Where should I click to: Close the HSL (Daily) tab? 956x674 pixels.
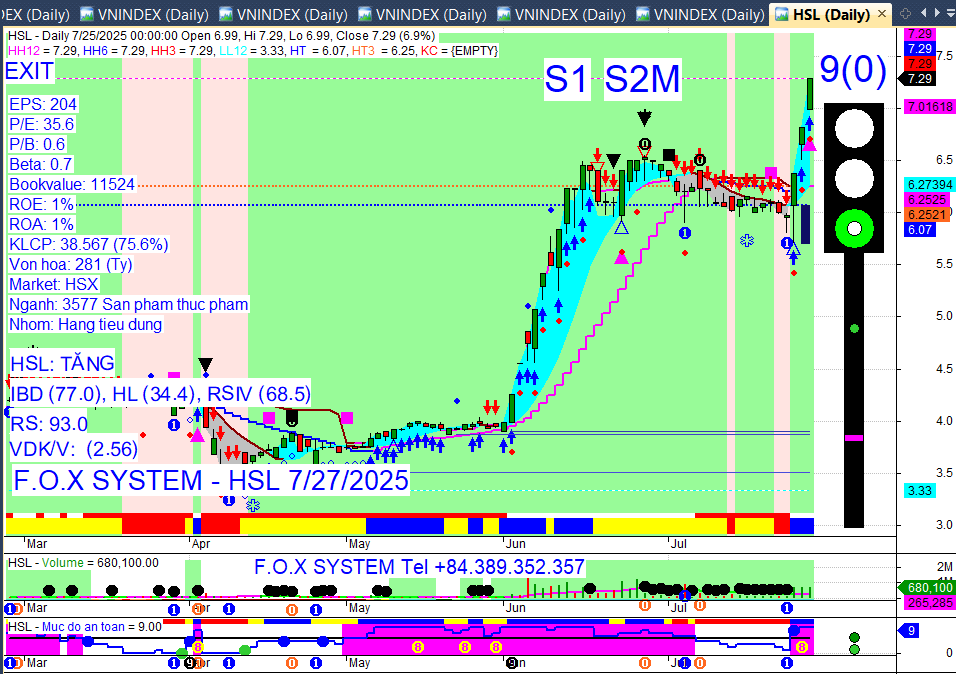pyautogui.click(x=882, y=13)
